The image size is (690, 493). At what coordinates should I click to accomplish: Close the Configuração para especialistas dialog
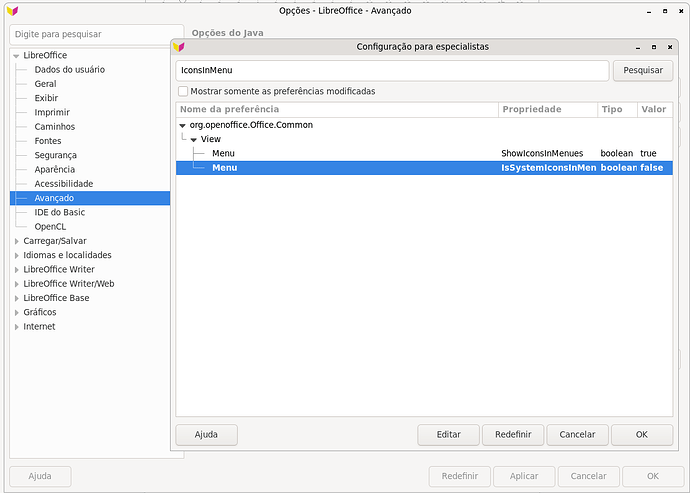670,47
